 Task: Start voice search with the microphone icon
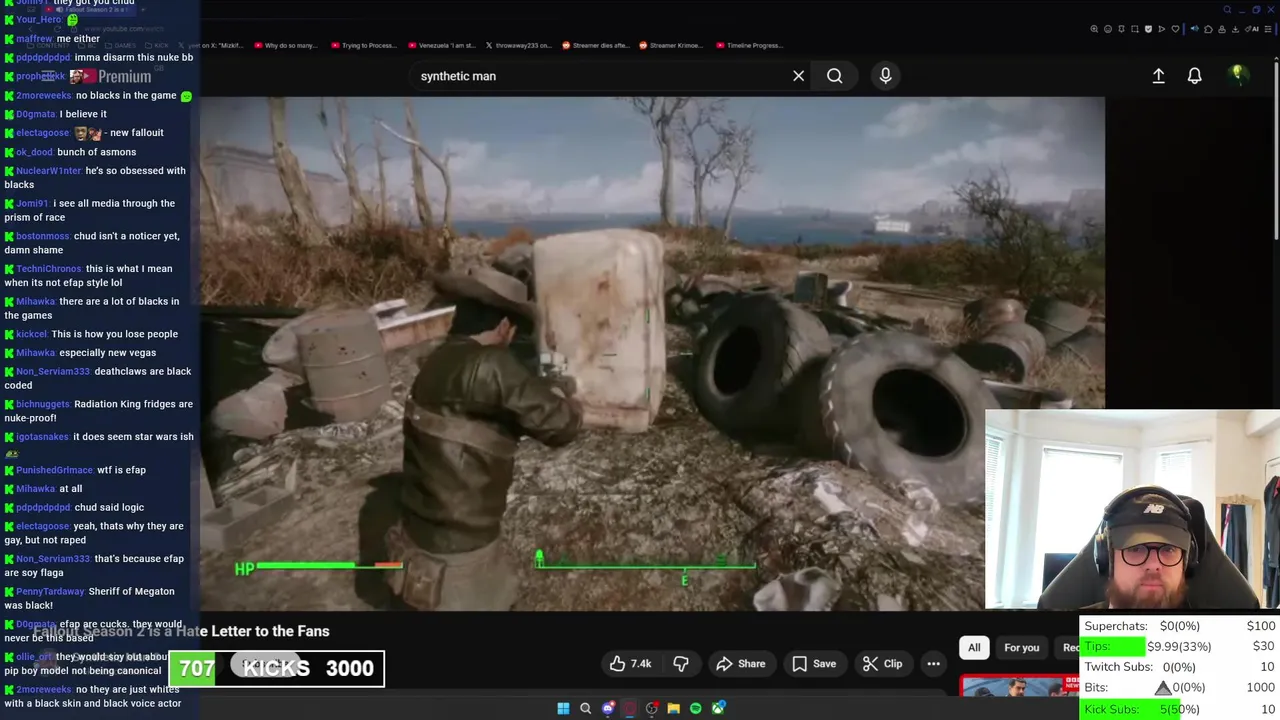click(885, 76)
